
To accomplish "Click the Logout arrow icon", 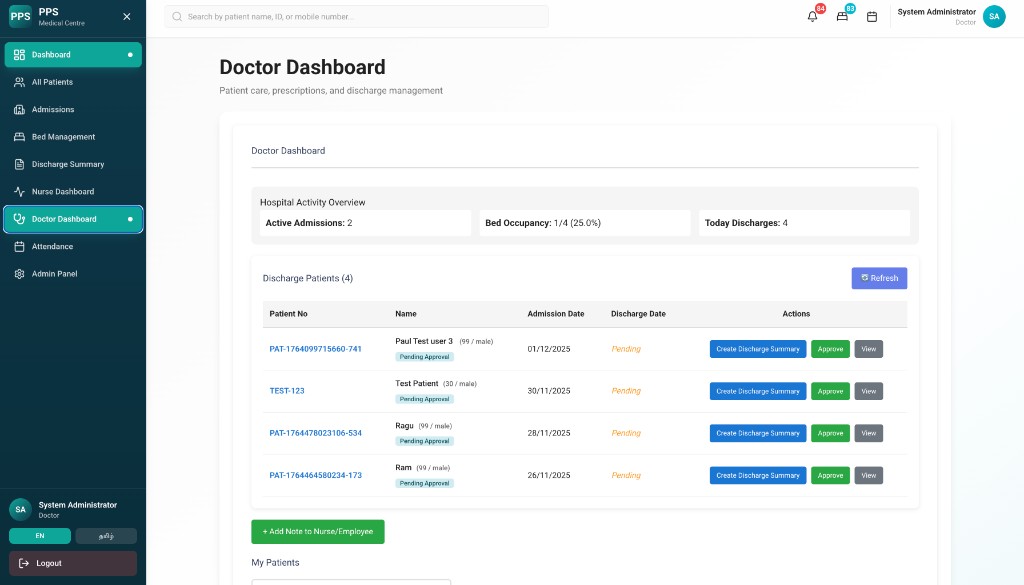I will (24, 563).
